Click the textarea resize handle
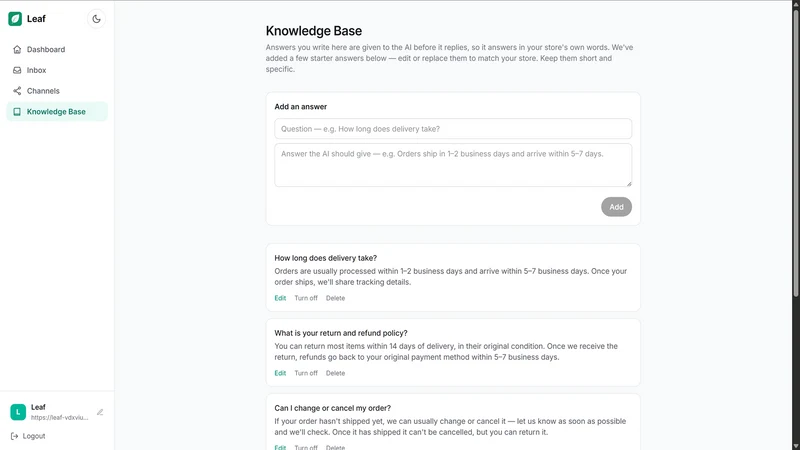Image resolution: width=800 pixels, height=450 pixels. pos(629,184)
